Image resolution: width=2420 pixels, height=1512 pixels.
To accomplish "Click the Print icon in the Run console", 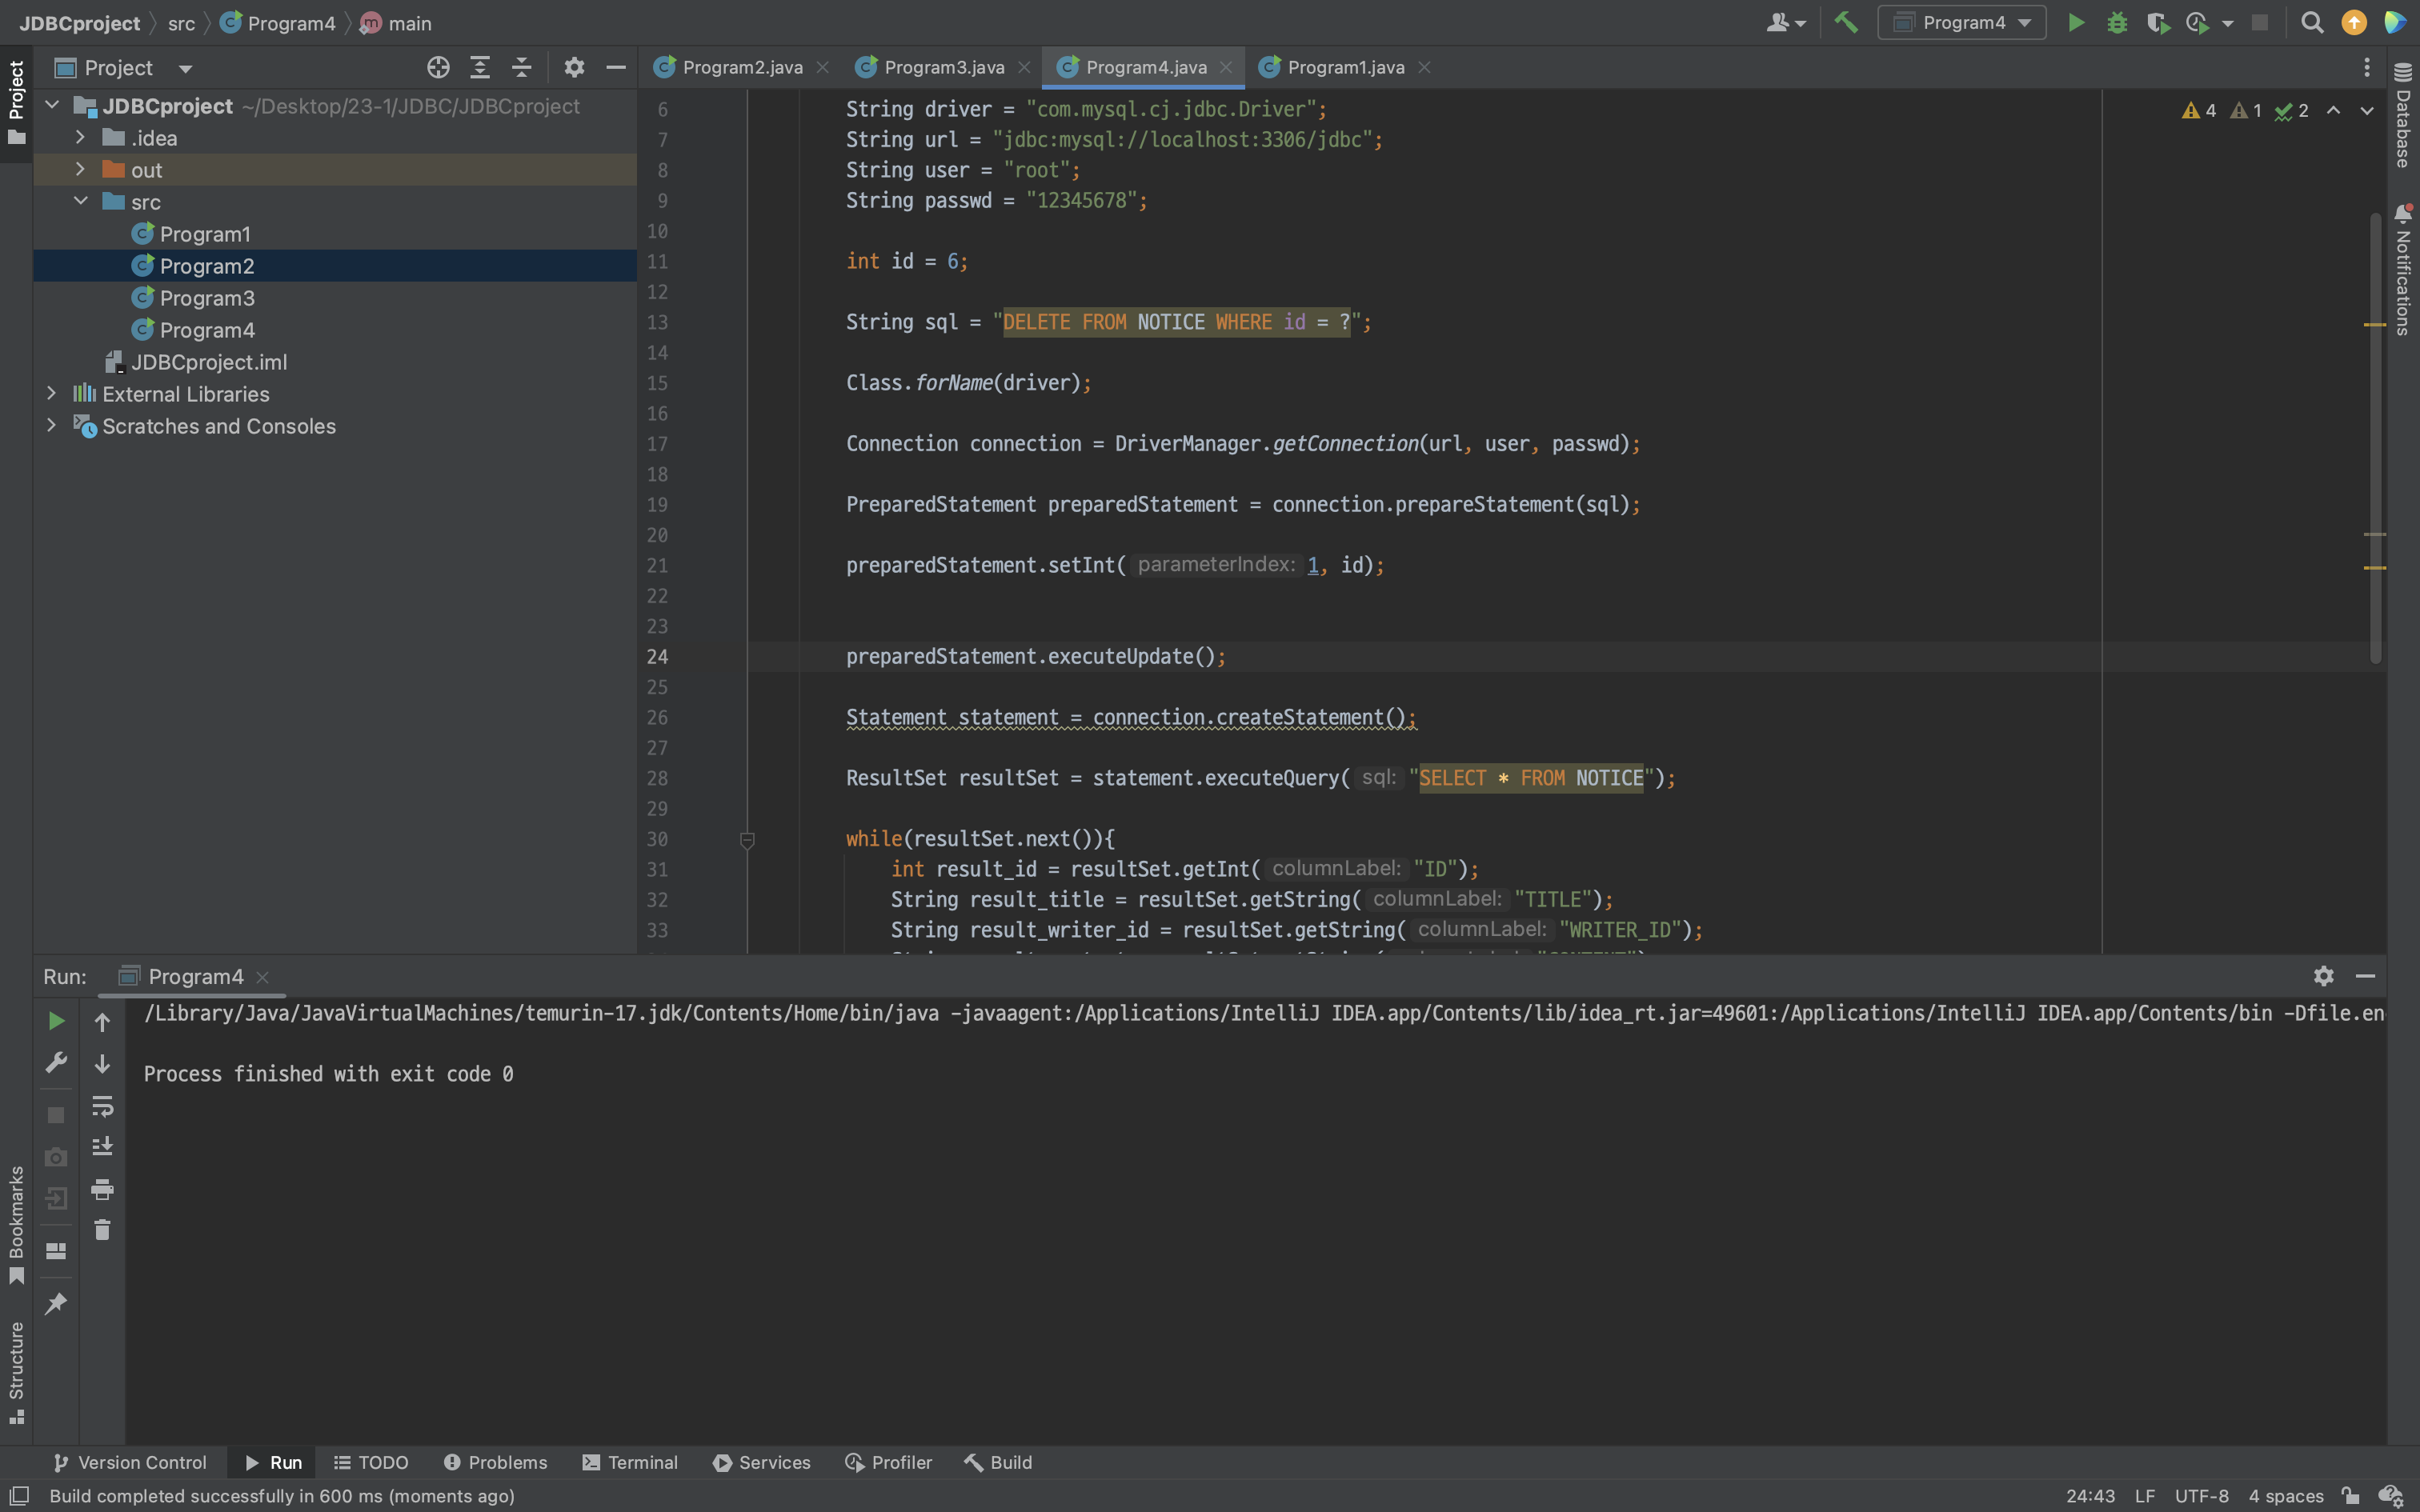I will pos(102,1189).
